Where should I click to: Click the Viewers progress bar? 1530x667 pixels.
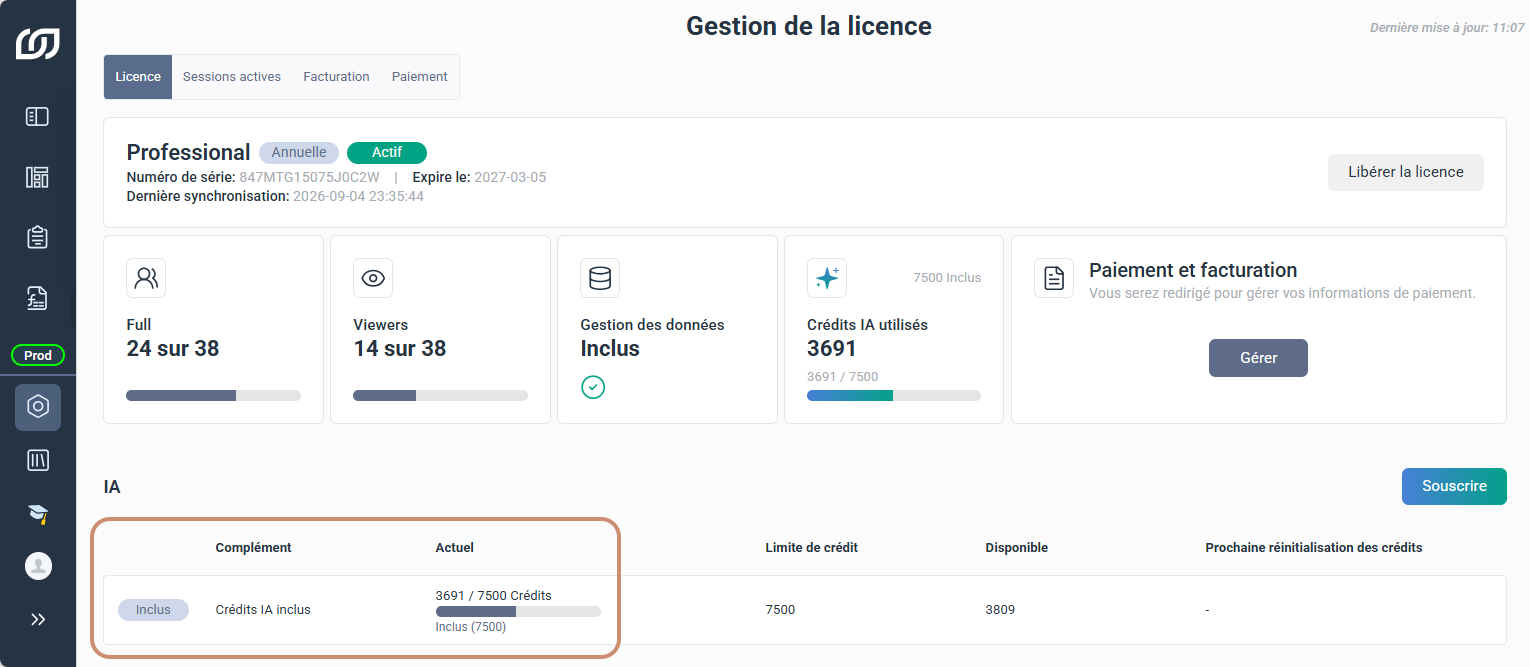click(x=440, y=396)
